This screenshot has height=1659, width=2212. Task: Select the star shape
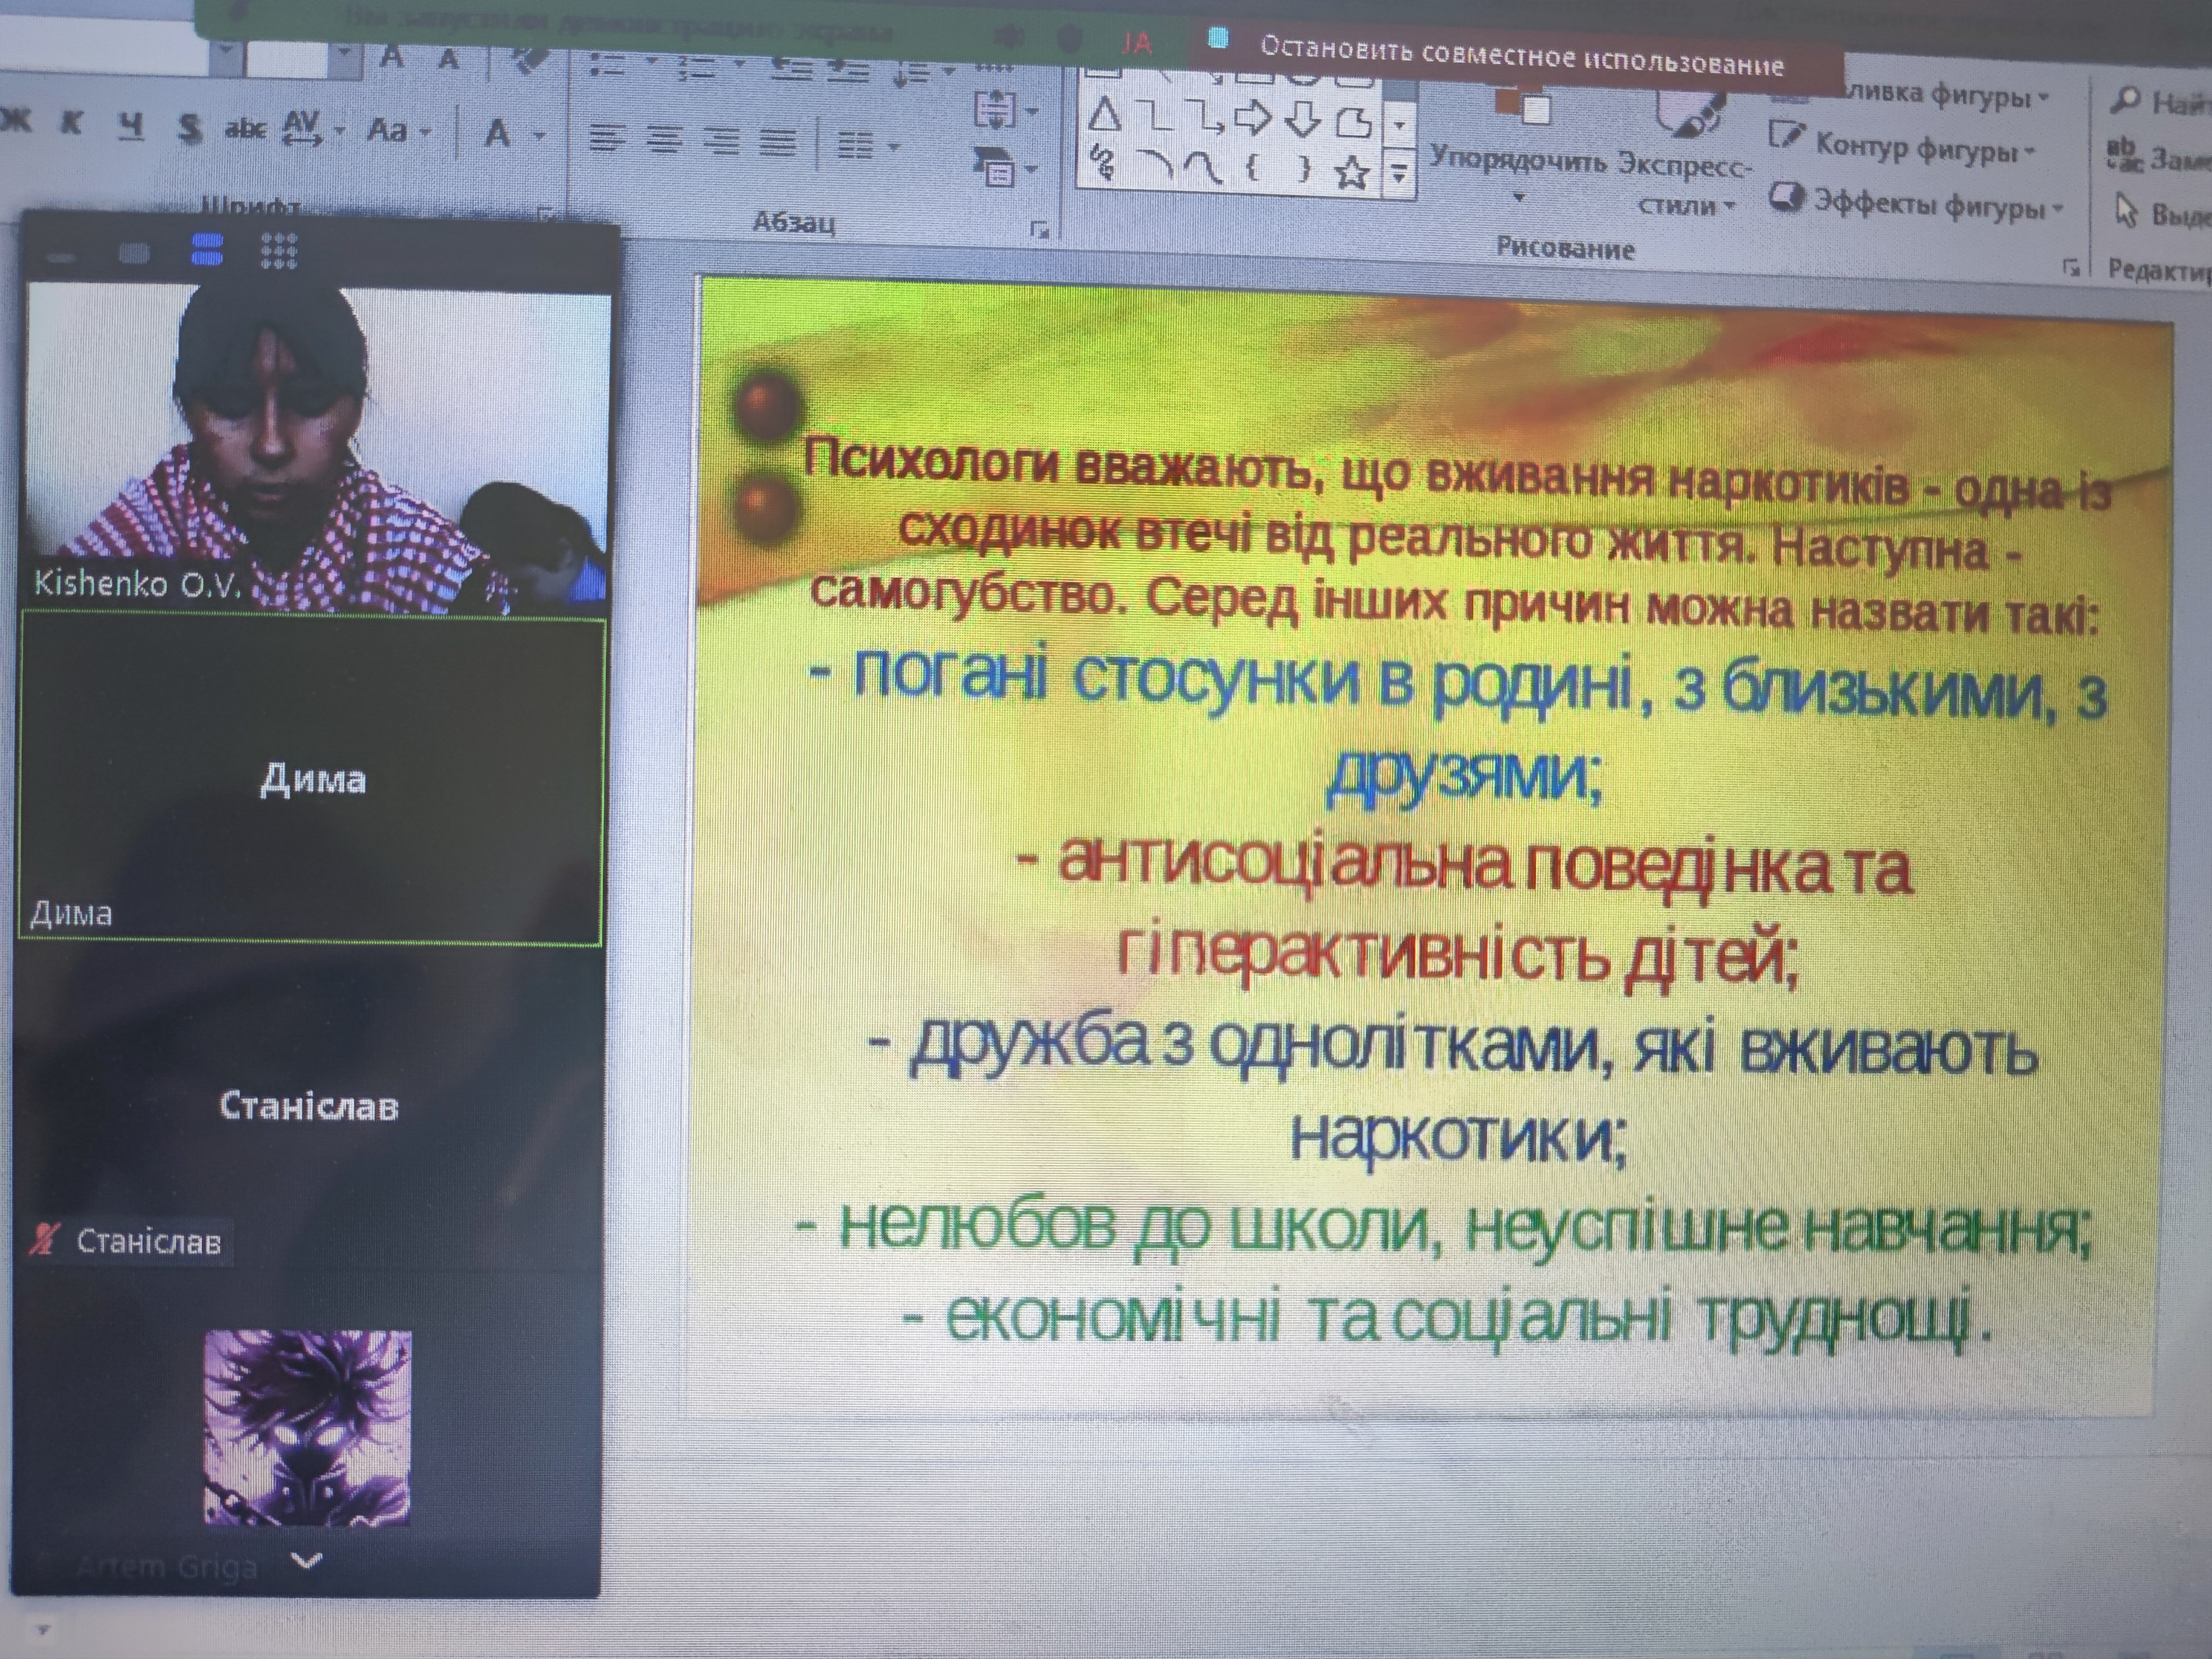click(x=1351, y=173)
